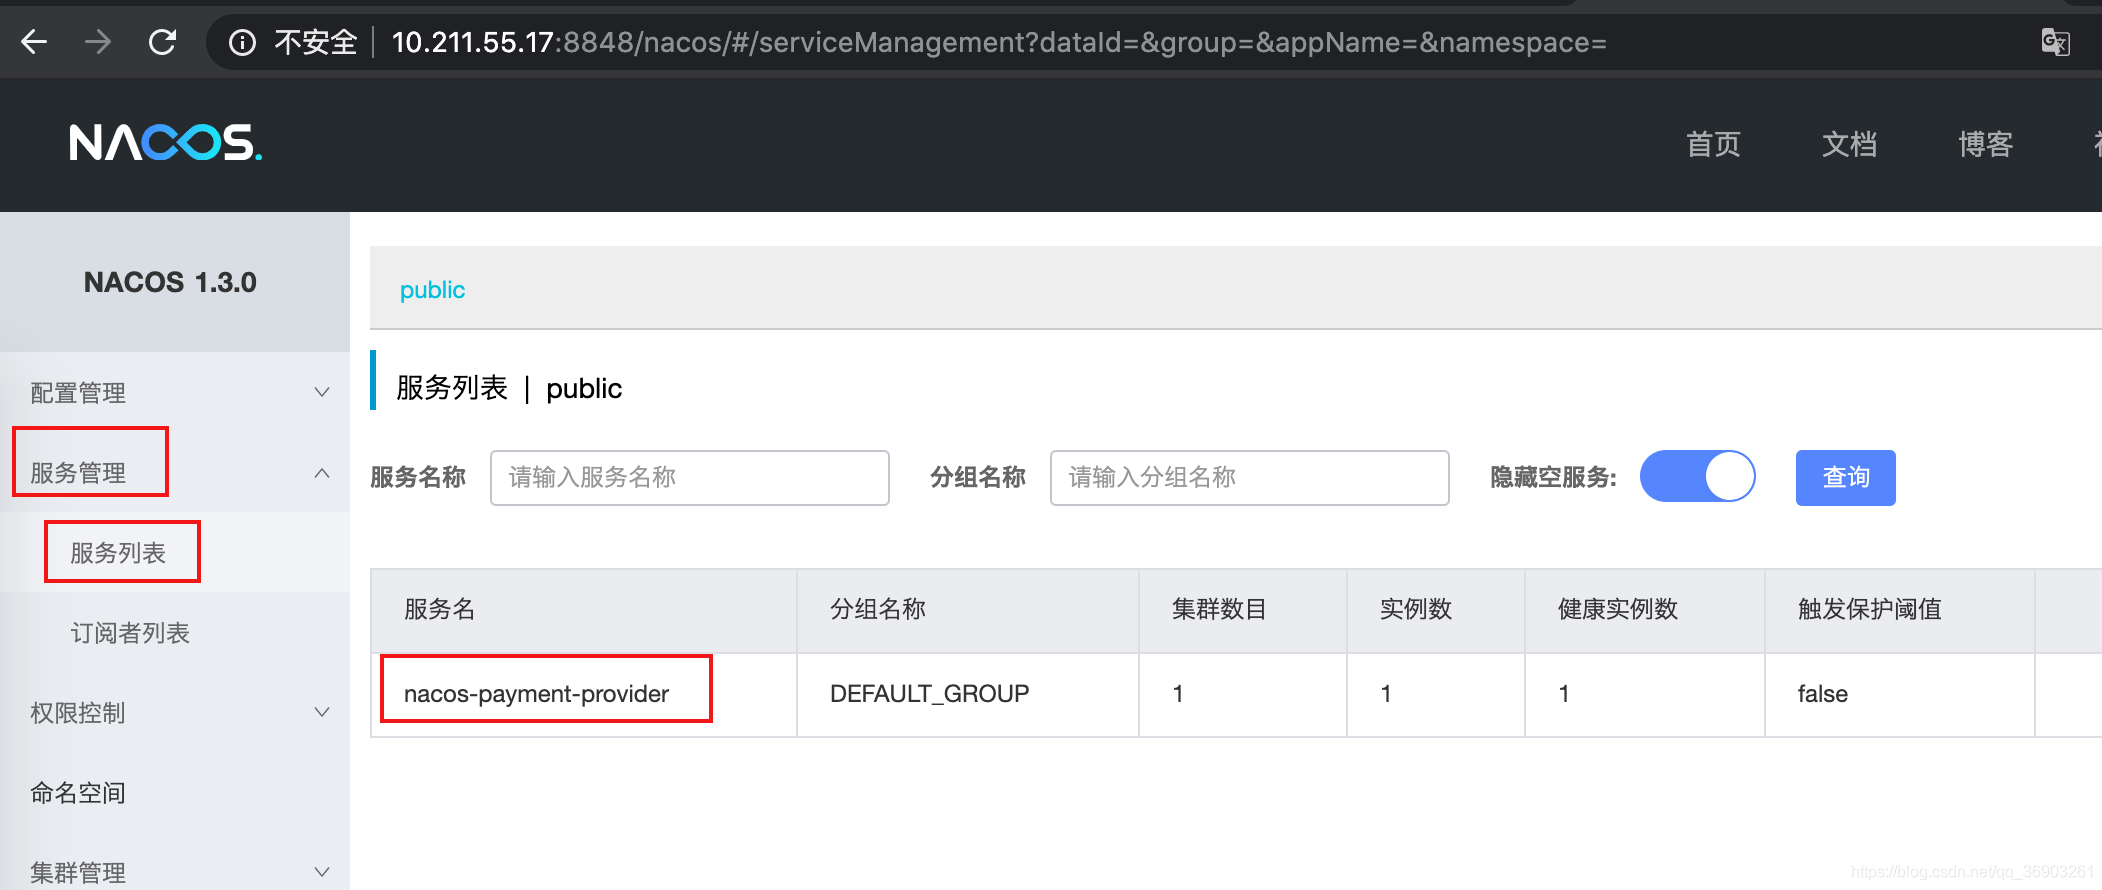This screenshot has width=2102, height=890.
Task: Select 服务管理 in the sidebar
Action: click(x=78, y=472)
